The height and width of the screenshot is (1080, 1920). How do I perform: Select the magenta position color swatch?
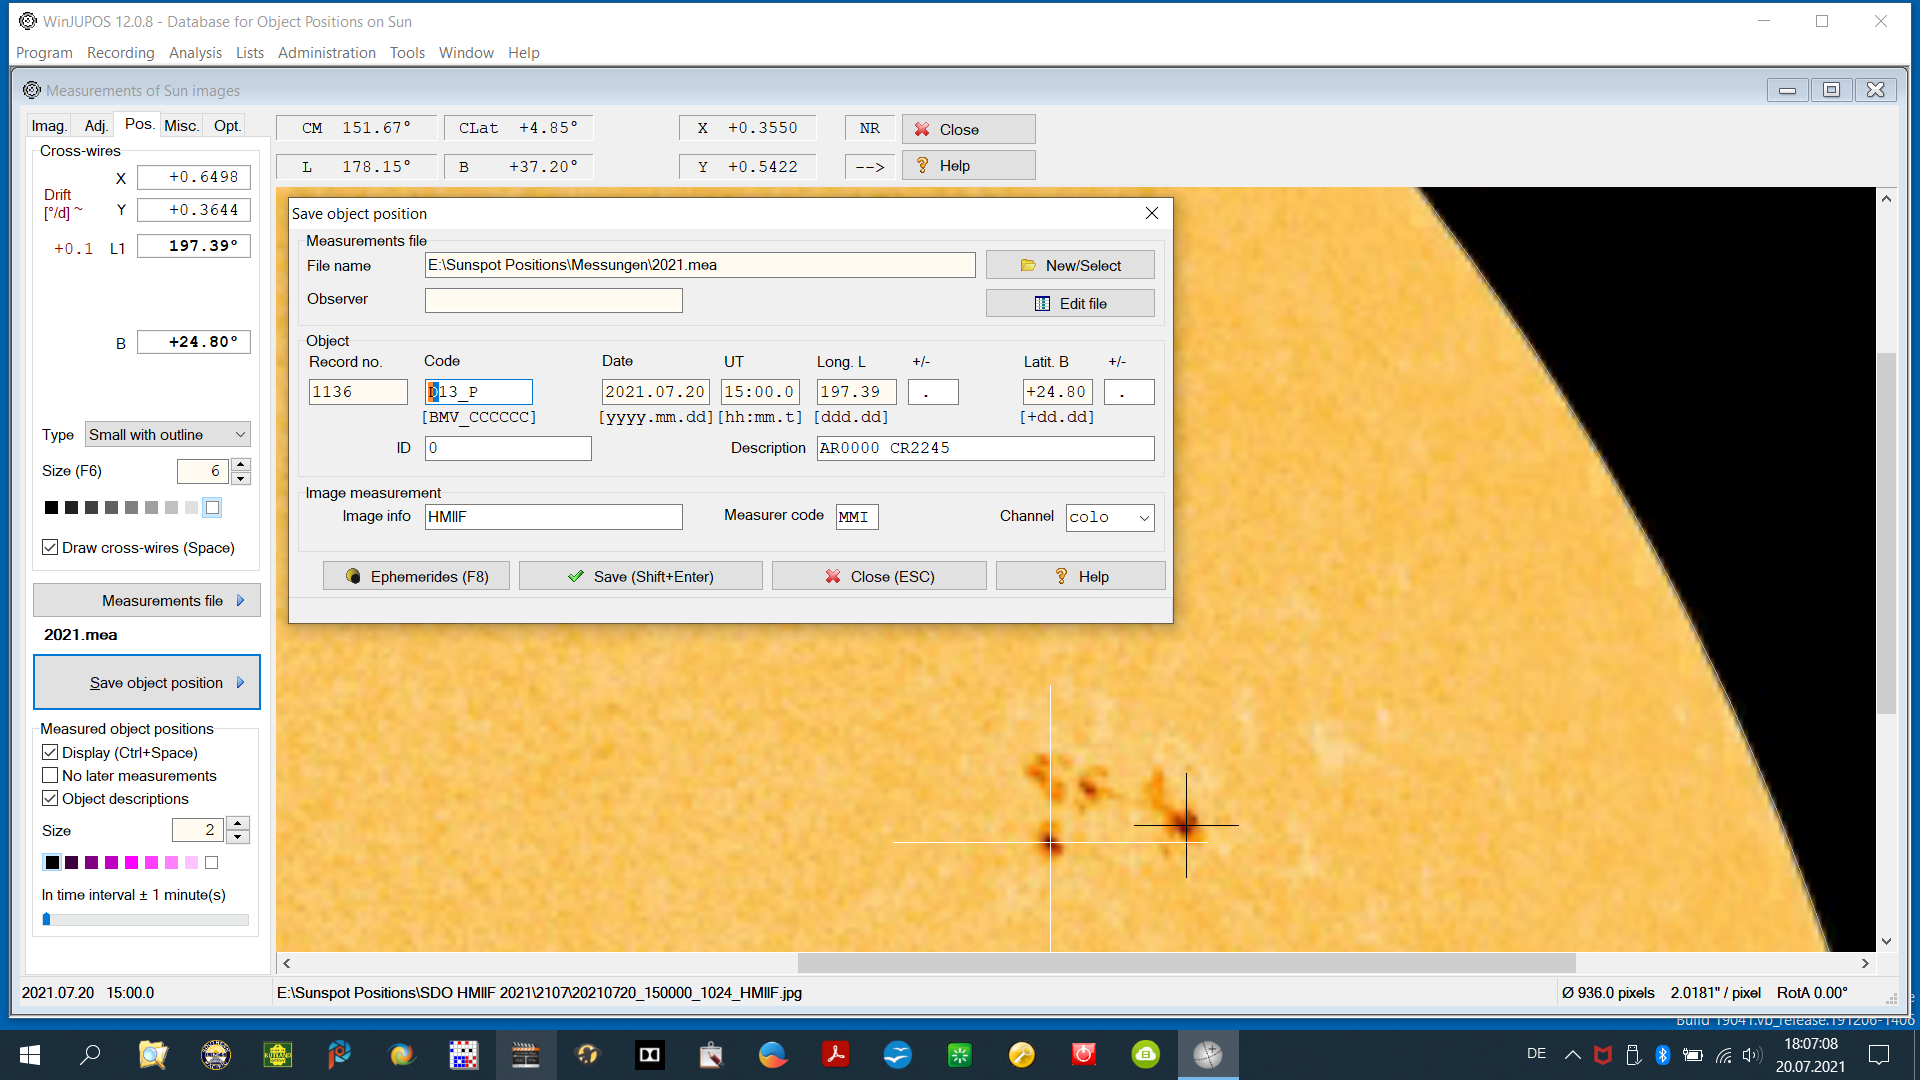coord(130,862)
